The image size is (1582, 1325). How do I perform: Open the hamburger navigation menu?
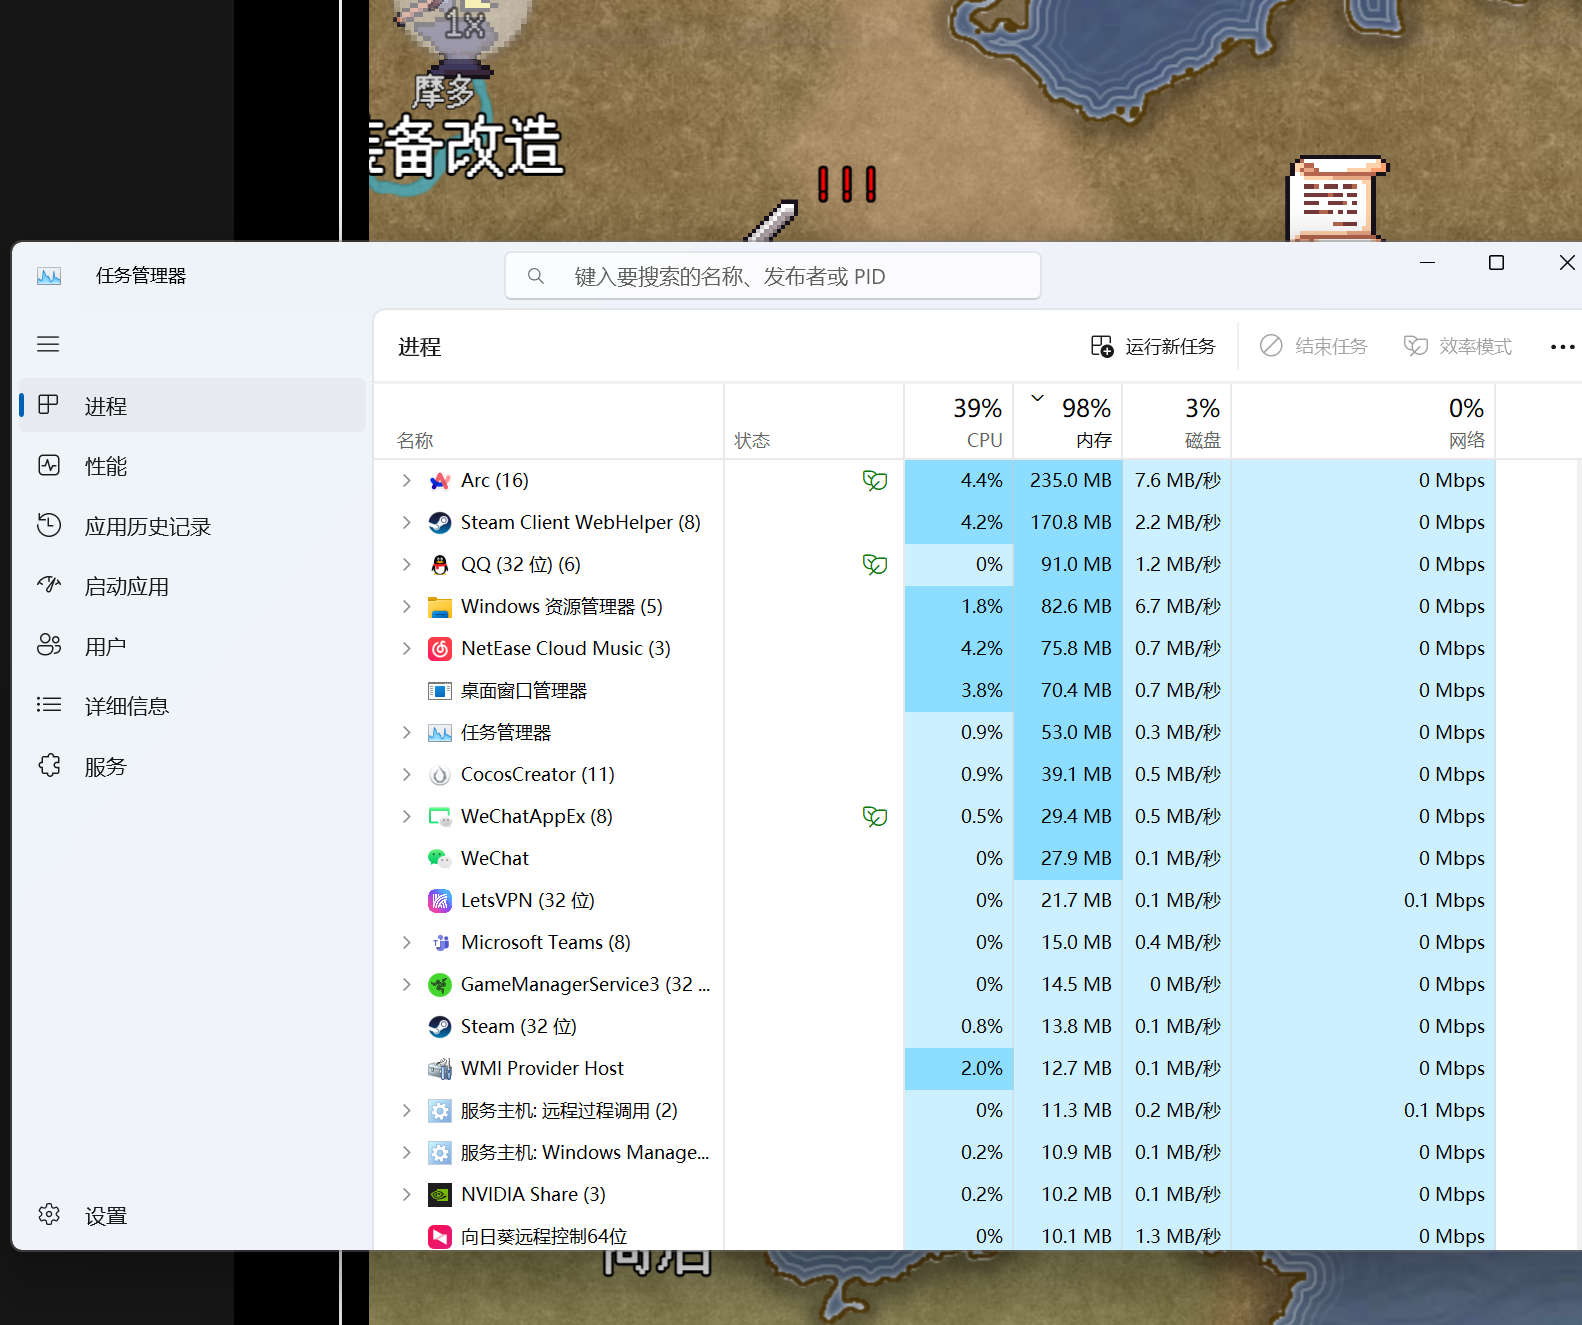pos(48,345)
